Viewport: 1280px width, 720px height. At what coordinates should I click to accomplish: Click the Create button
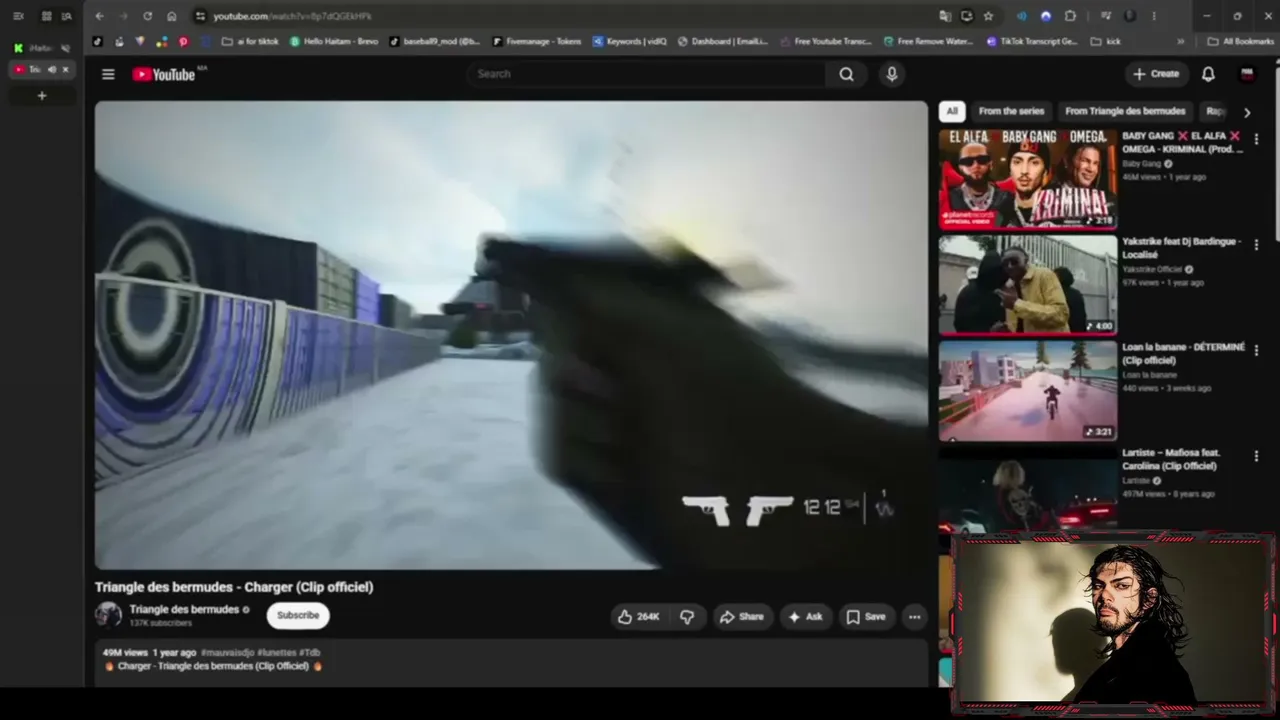point(1156,74)
